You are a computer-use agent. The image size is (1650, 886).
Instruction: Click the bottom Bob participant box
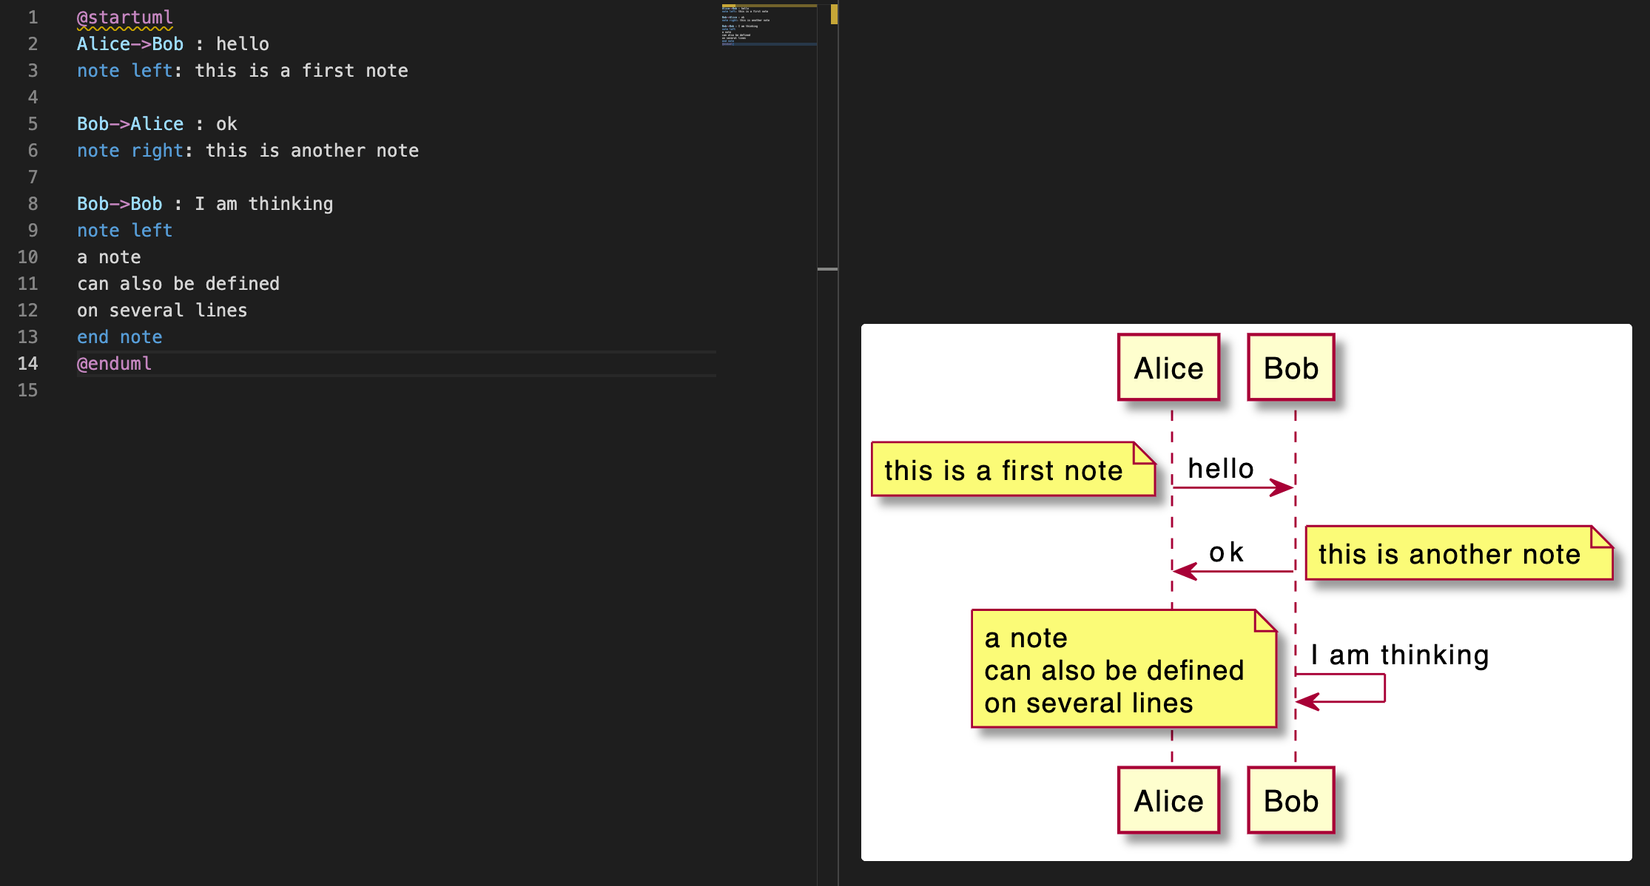[x=1290, y=801]
